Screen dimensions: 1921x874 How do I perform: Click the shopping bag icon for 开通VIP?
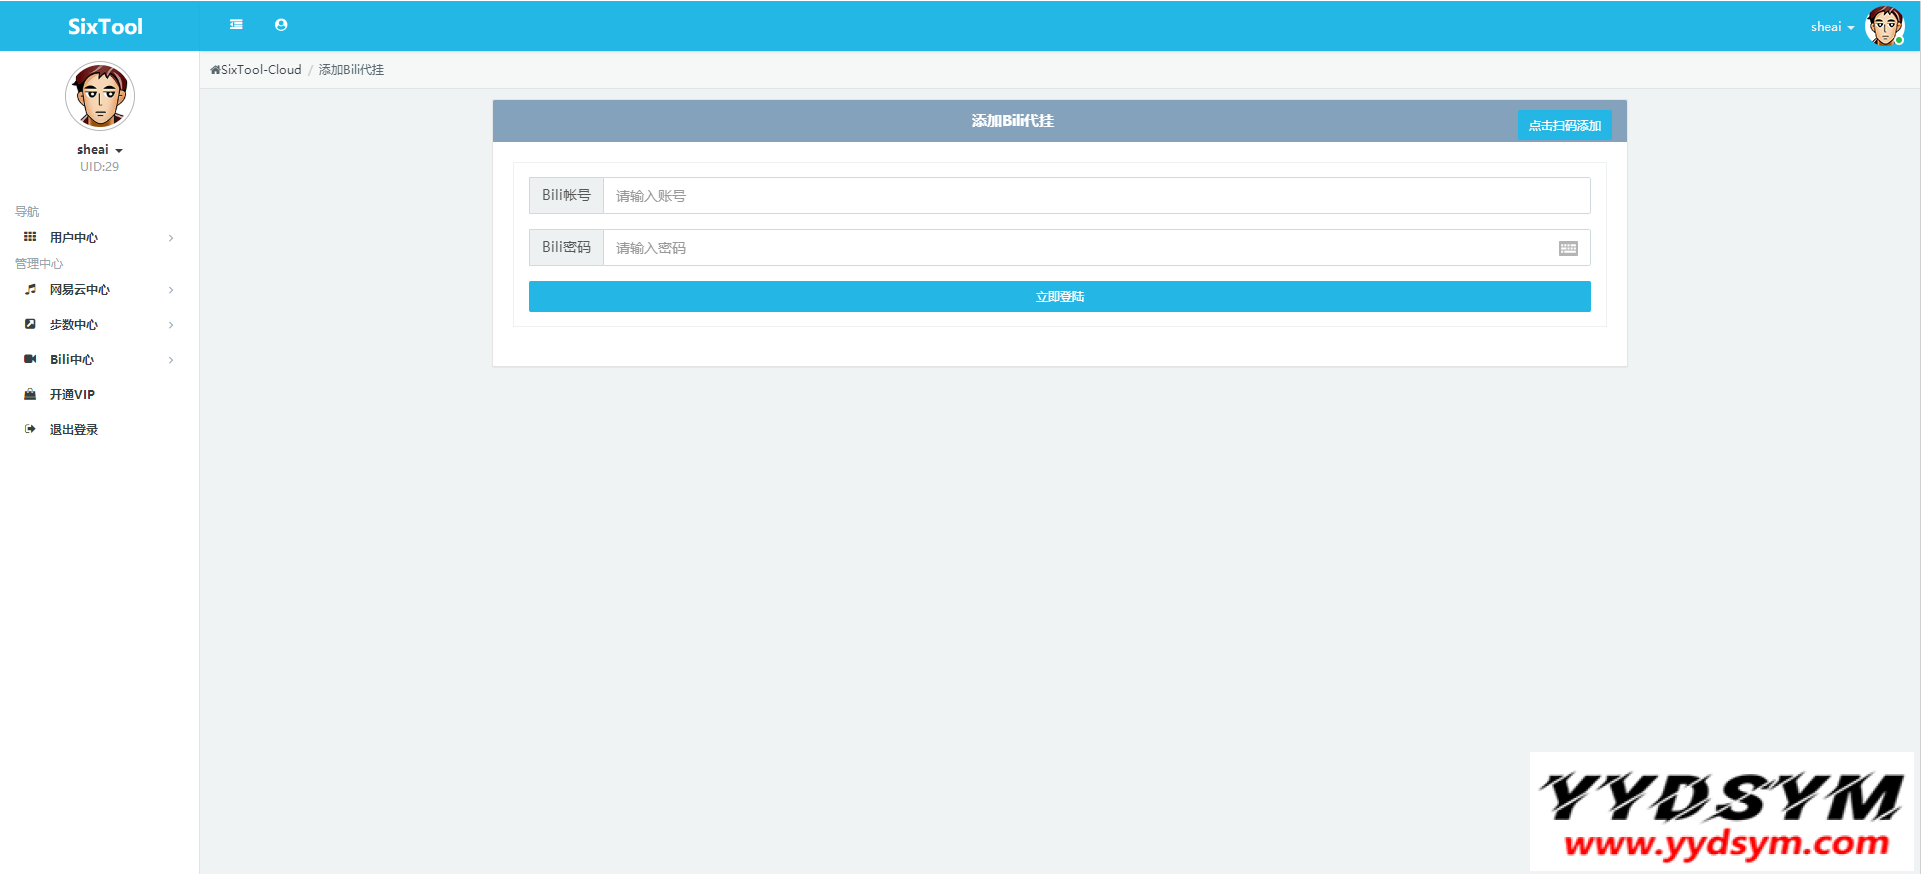[30, 394]
